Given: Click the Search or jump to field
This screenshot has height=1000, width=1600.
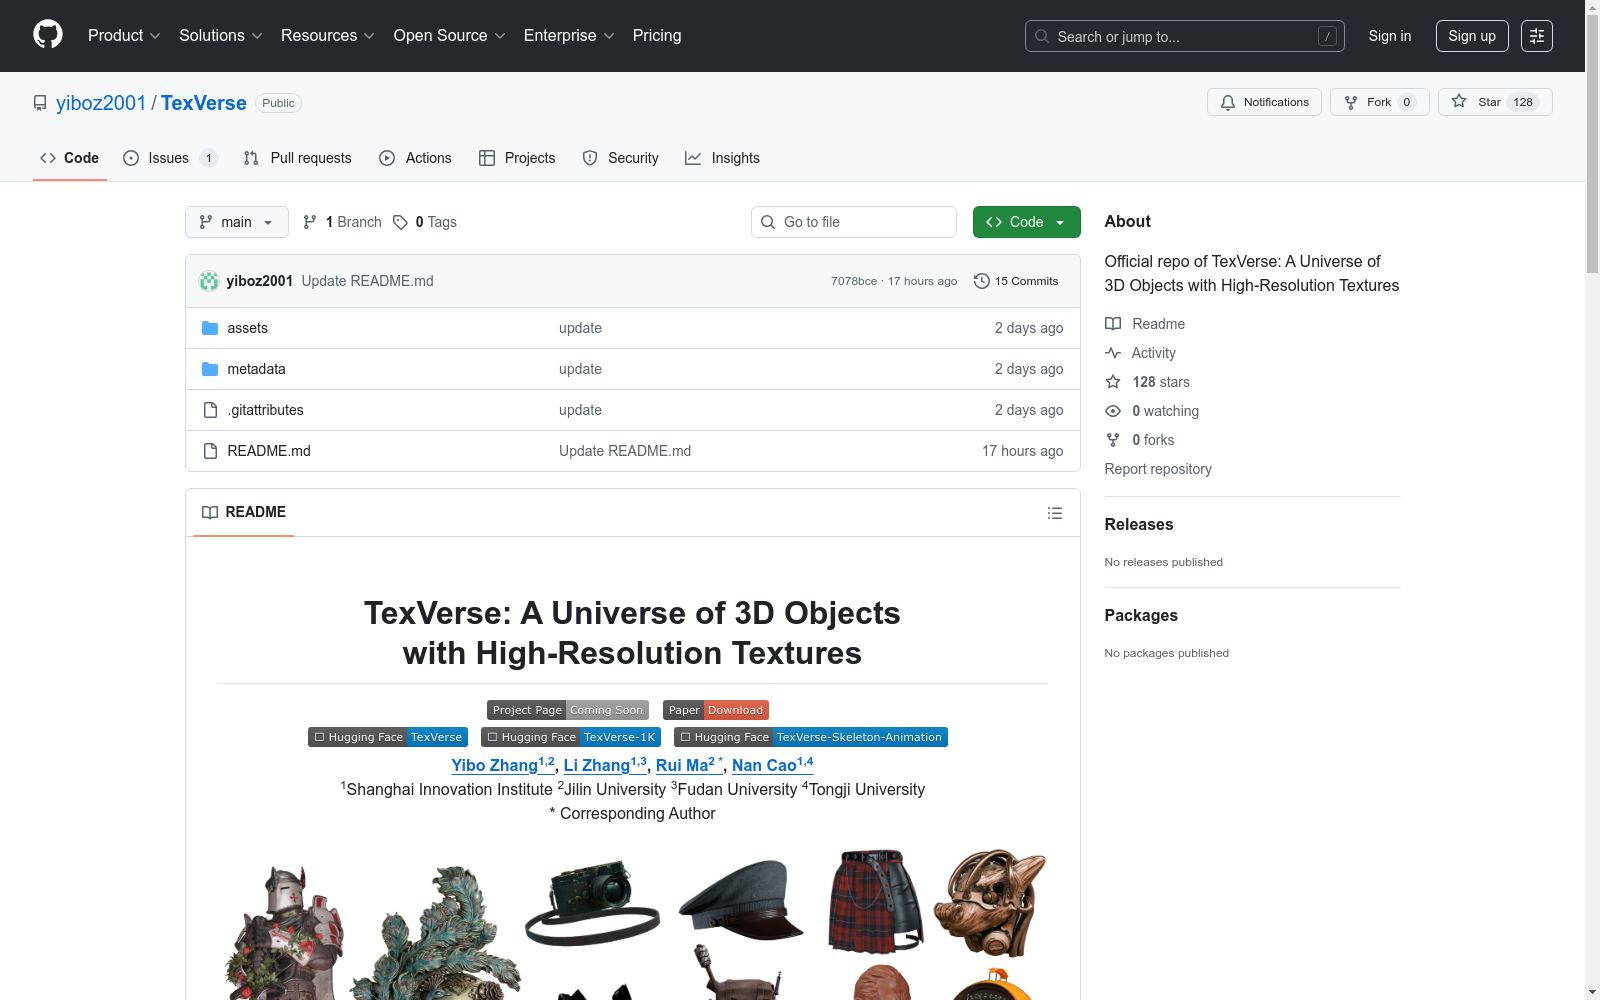Looking at the screenshot, I should tap(1185, 36).
